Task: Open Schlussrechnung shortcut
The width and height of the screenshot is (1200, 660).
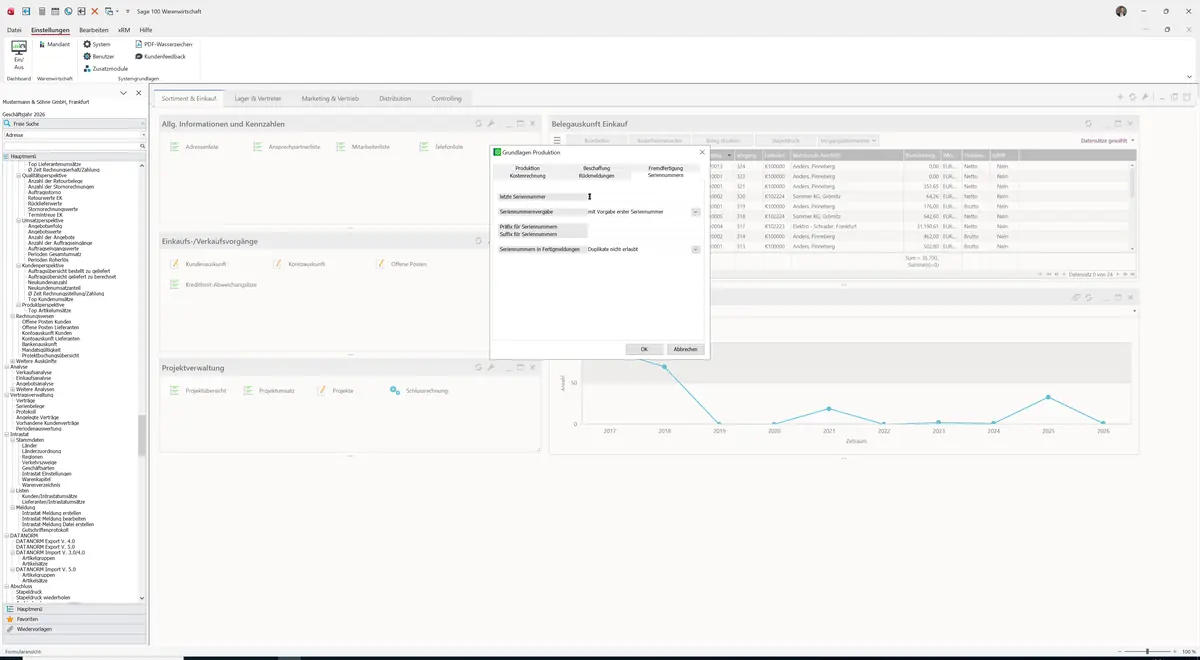Action: click(x=419, y=390)
